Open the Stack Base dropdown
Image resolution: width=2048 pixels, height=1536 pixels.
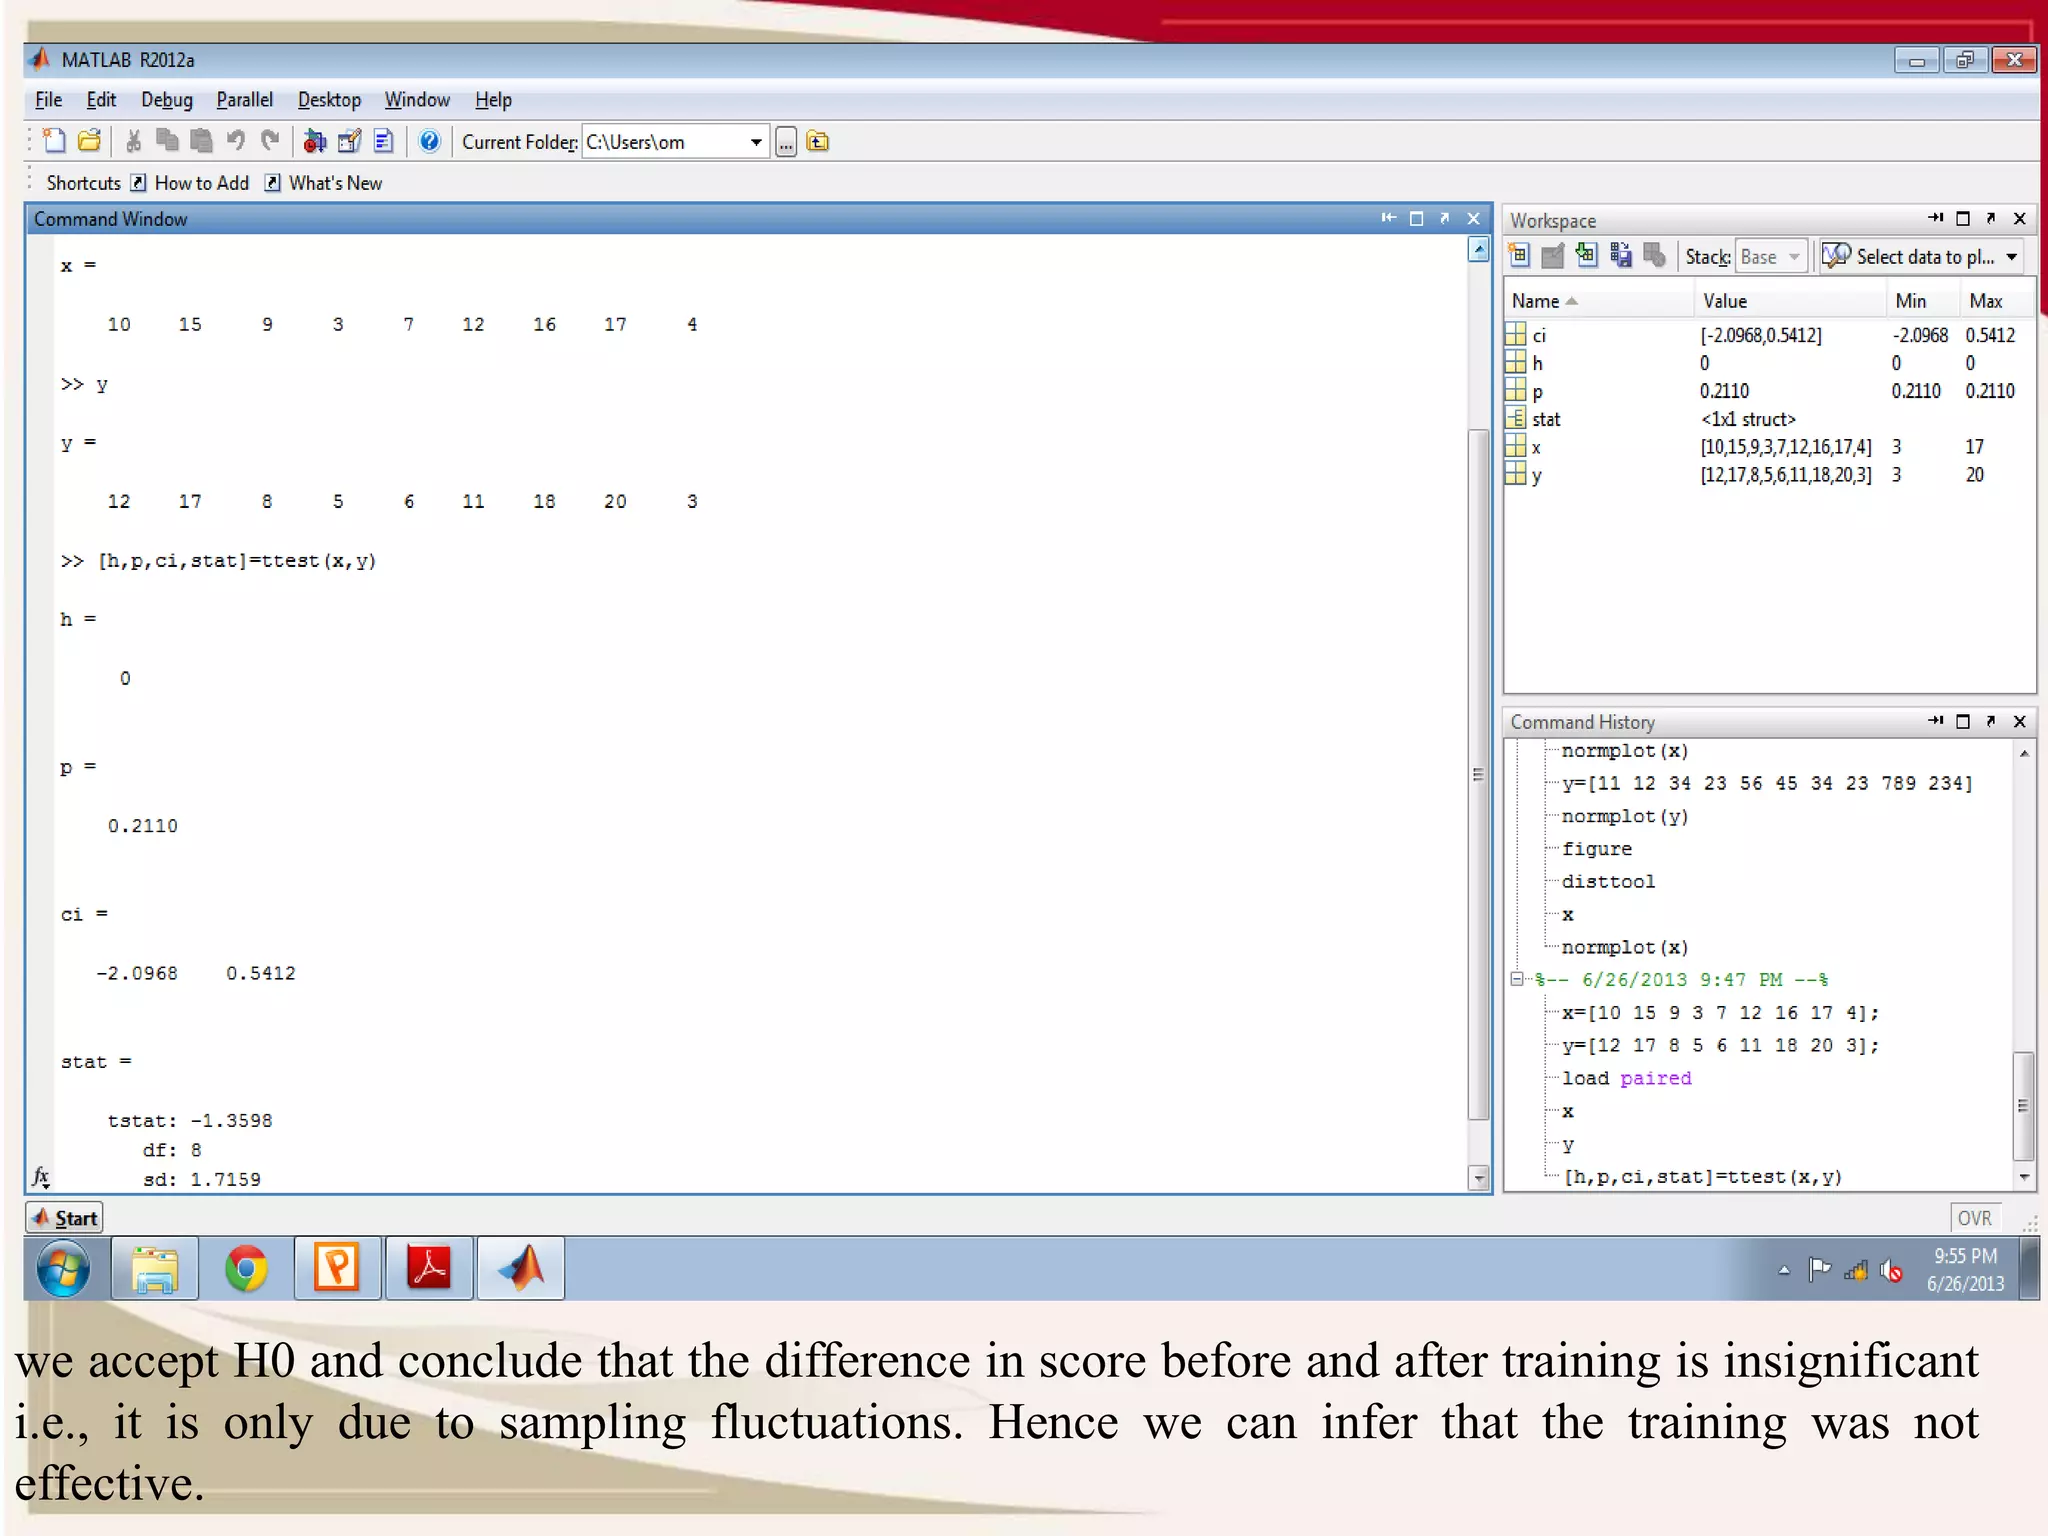click(1771, 257)
